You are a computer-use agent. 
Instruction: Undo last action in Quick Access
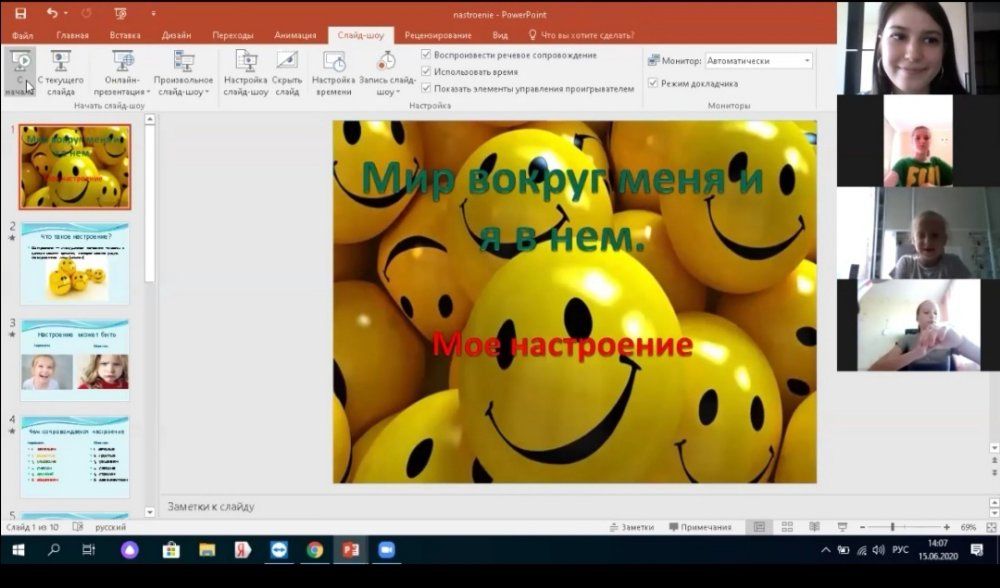pos(52,13)
